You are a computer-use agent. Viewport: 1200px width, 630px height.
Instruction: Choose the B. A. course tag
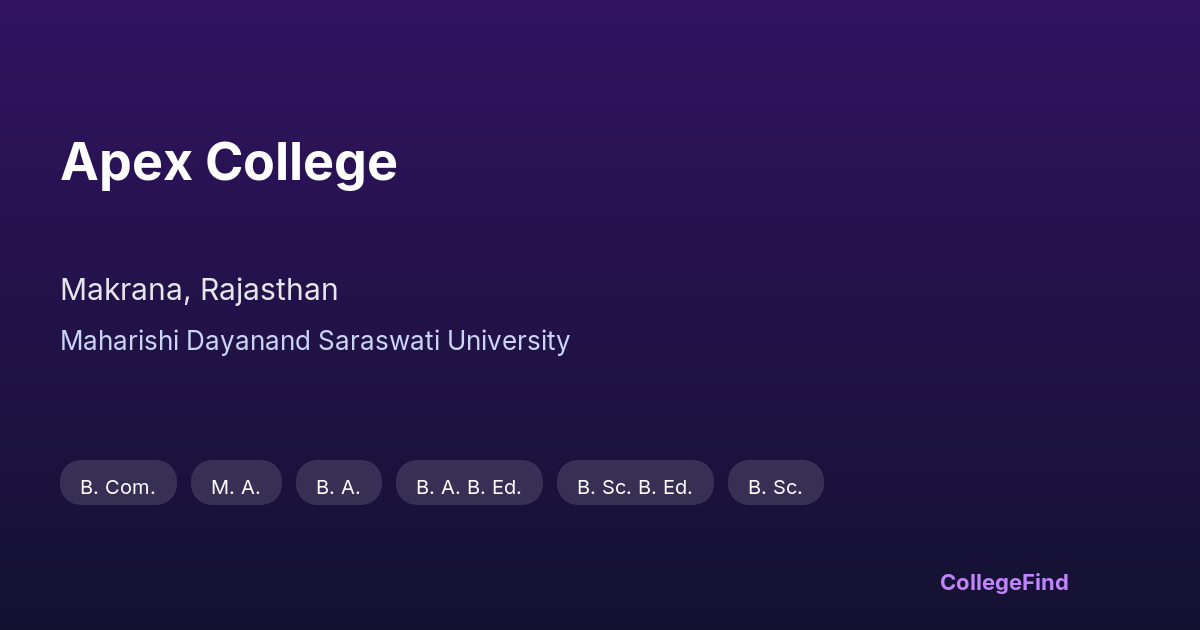[x=338, y=483]
